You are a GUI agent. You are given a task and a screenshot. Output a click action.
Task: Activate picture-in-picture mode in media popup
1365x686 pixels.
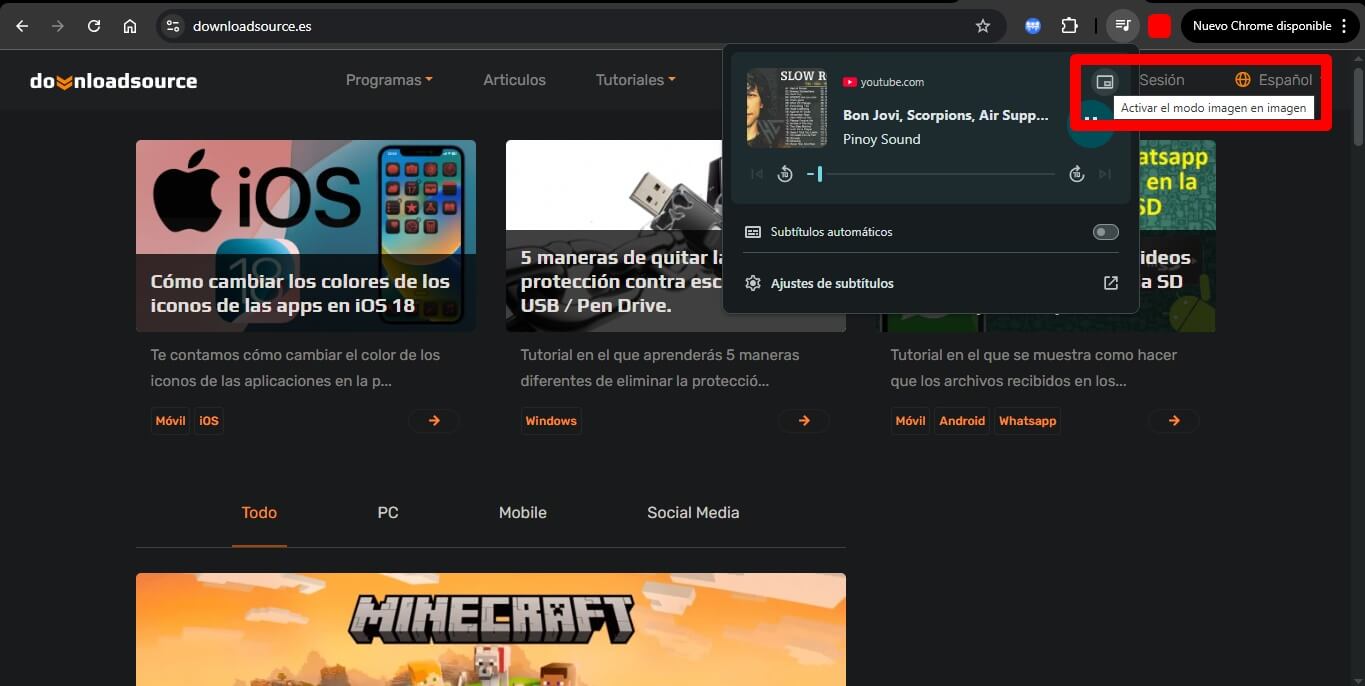click(x=1104, y=82)
